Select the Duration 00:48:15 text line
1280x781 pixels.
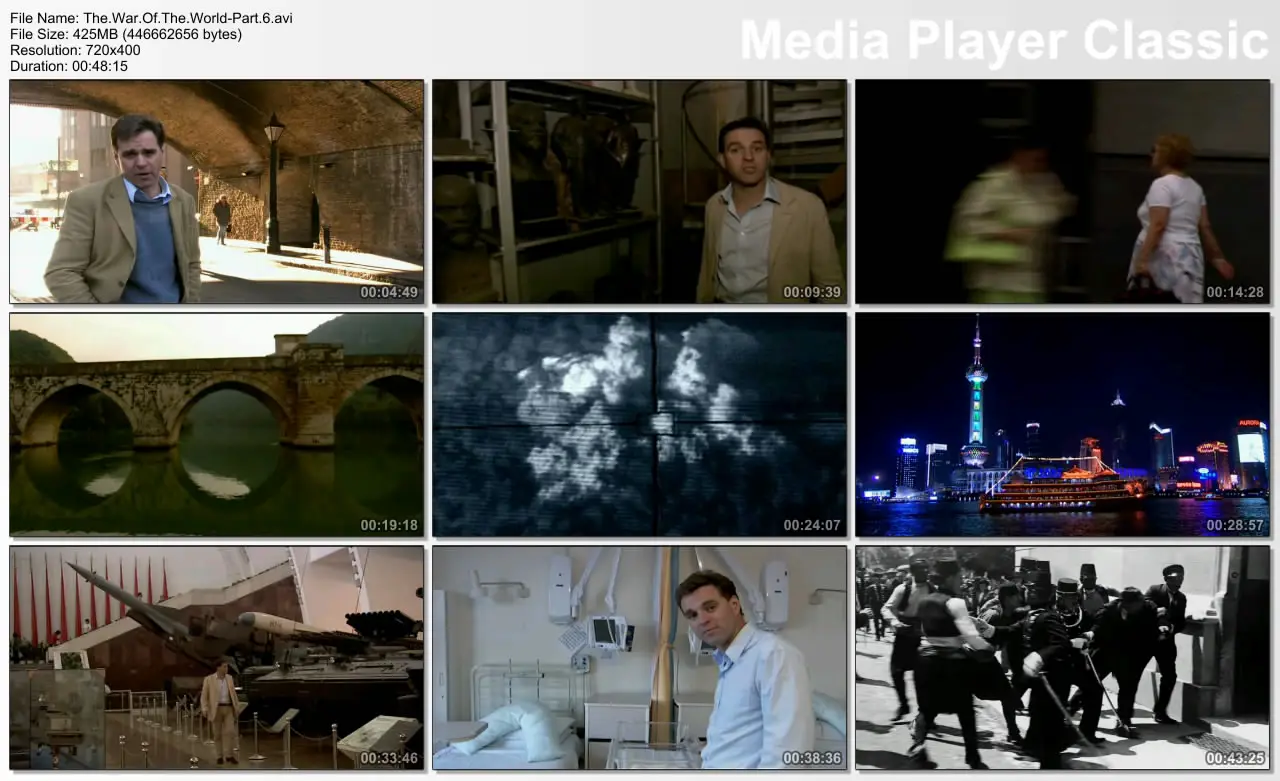point(69,66)
